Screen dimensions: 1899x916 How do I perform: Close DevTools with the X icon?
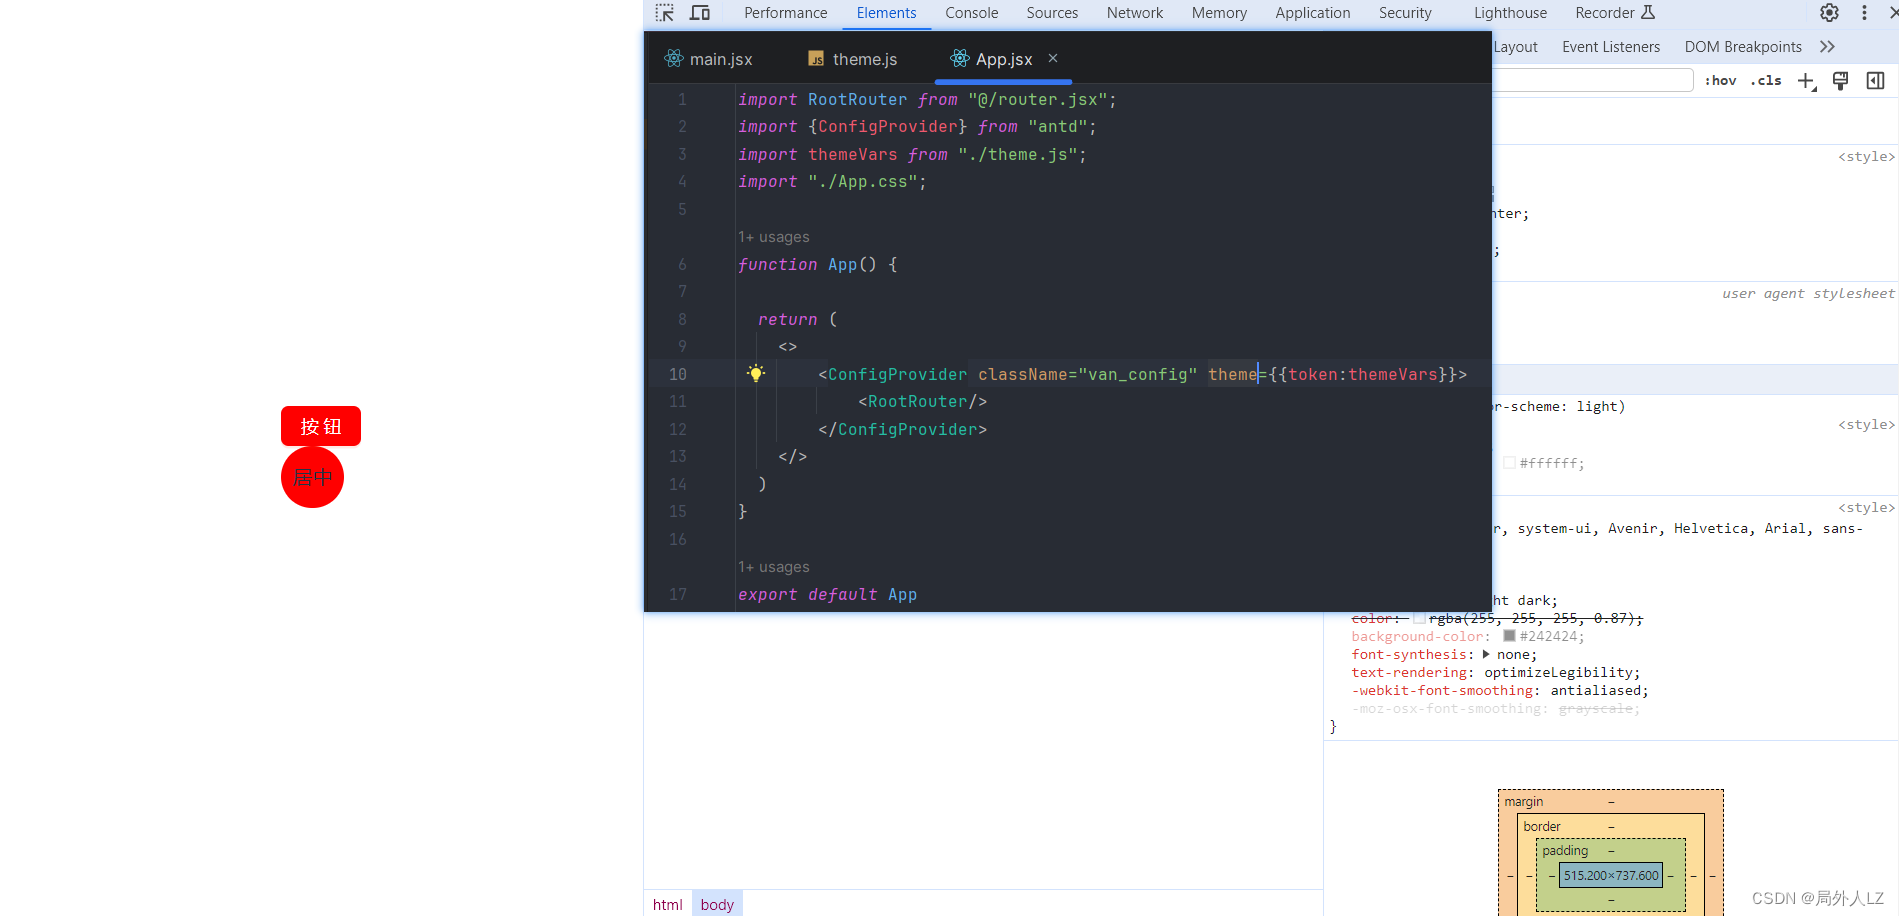[x=1893, y=13]
